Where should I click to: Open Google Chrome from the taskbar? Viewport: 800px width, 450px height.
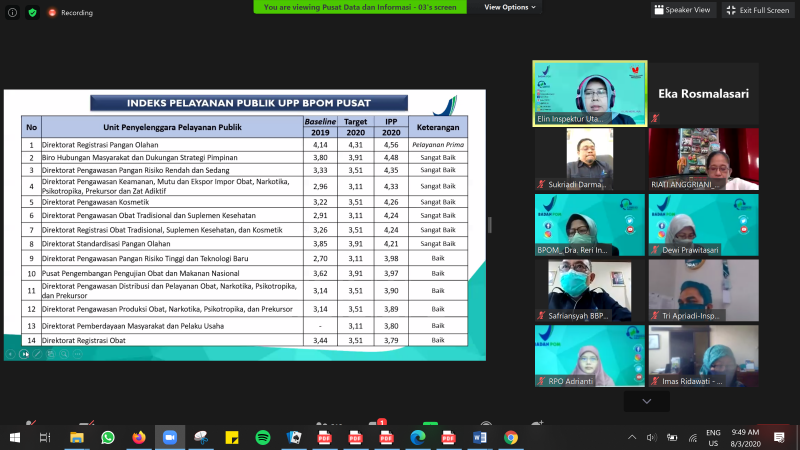click(511, 438)
